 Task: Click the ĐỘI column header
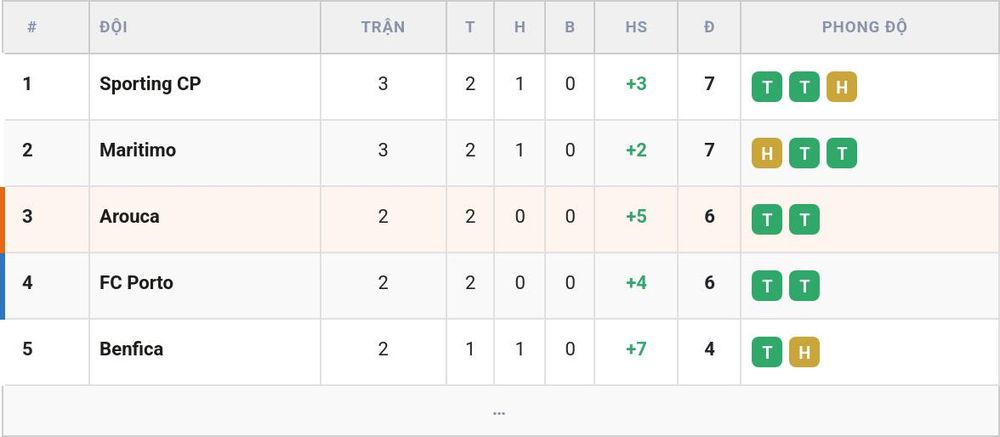(114, 27)
